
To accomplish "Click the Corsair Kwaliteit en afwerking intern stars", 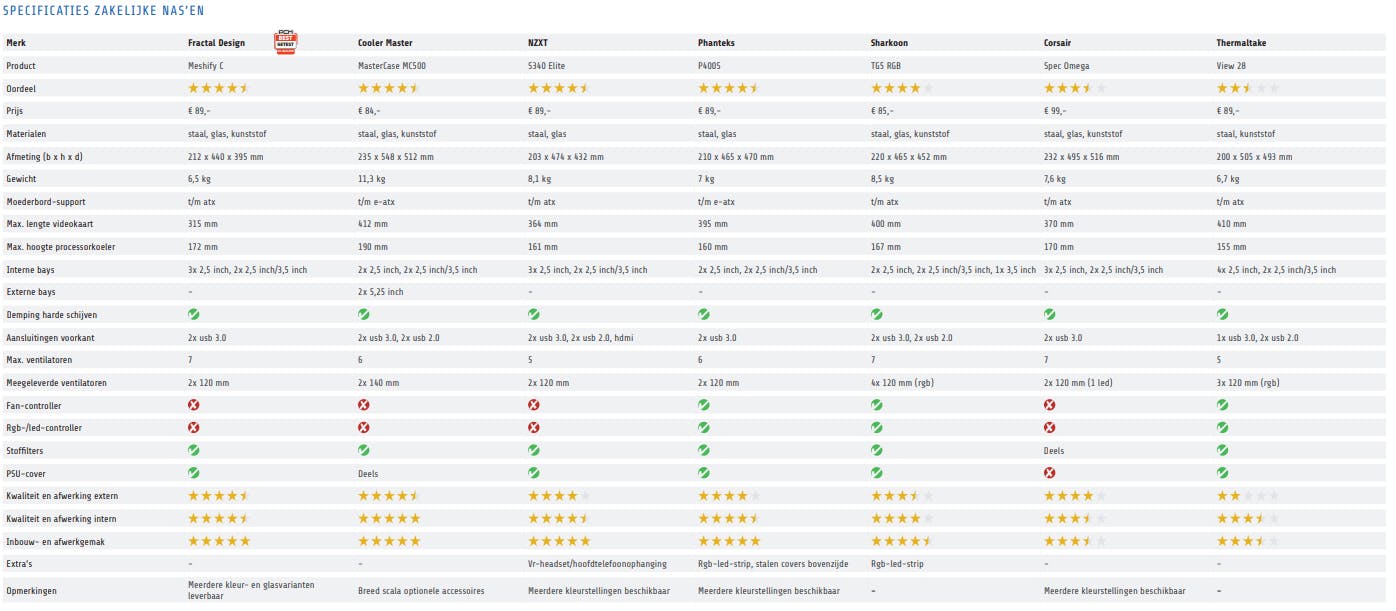I will 1075,518.
